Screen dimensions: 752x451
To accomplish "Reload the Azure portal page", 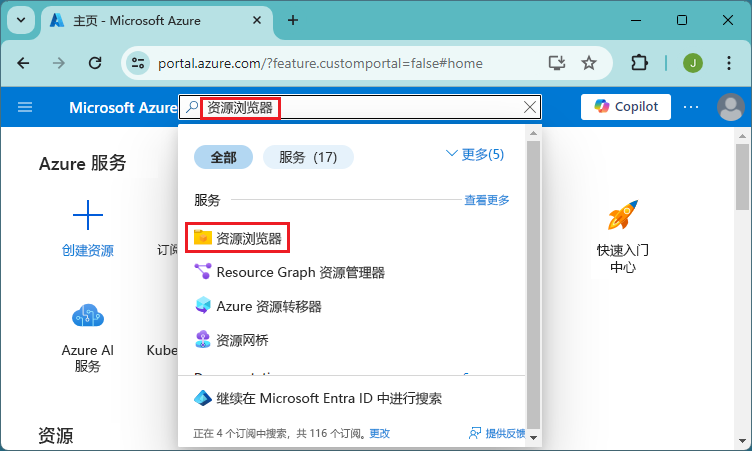I will 95,63.
